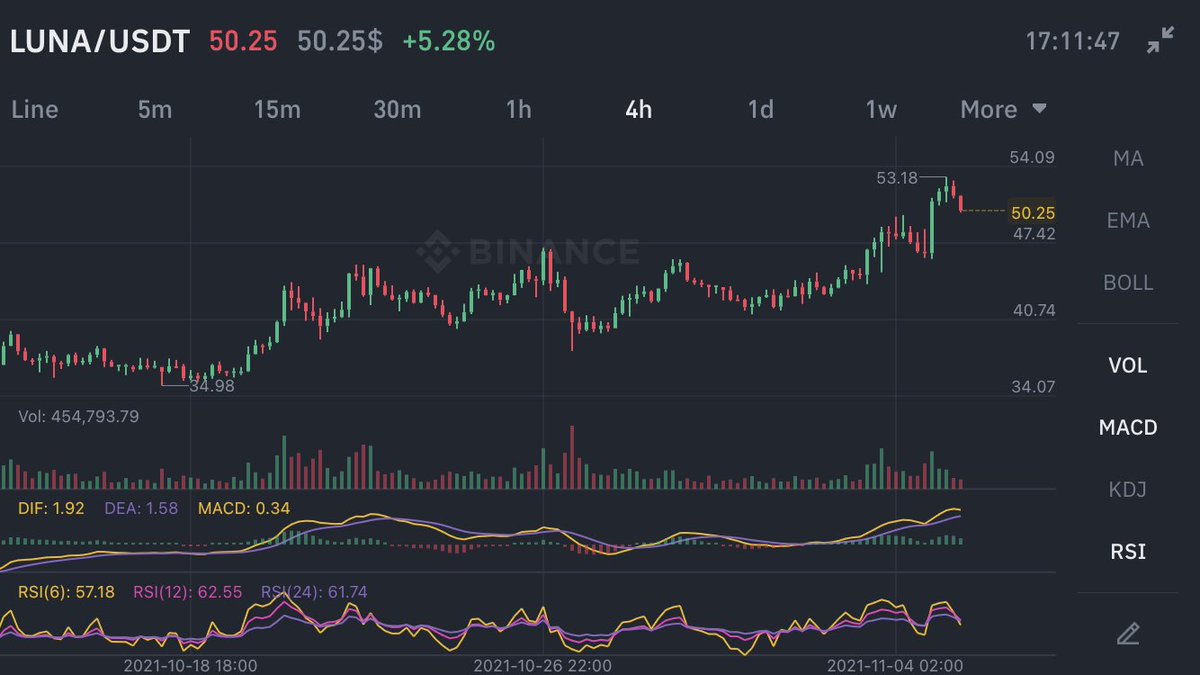This screenshot has width=1200, height=675.
Task: Toggle the MACD indicator panel
Action: coord(1128,427)
